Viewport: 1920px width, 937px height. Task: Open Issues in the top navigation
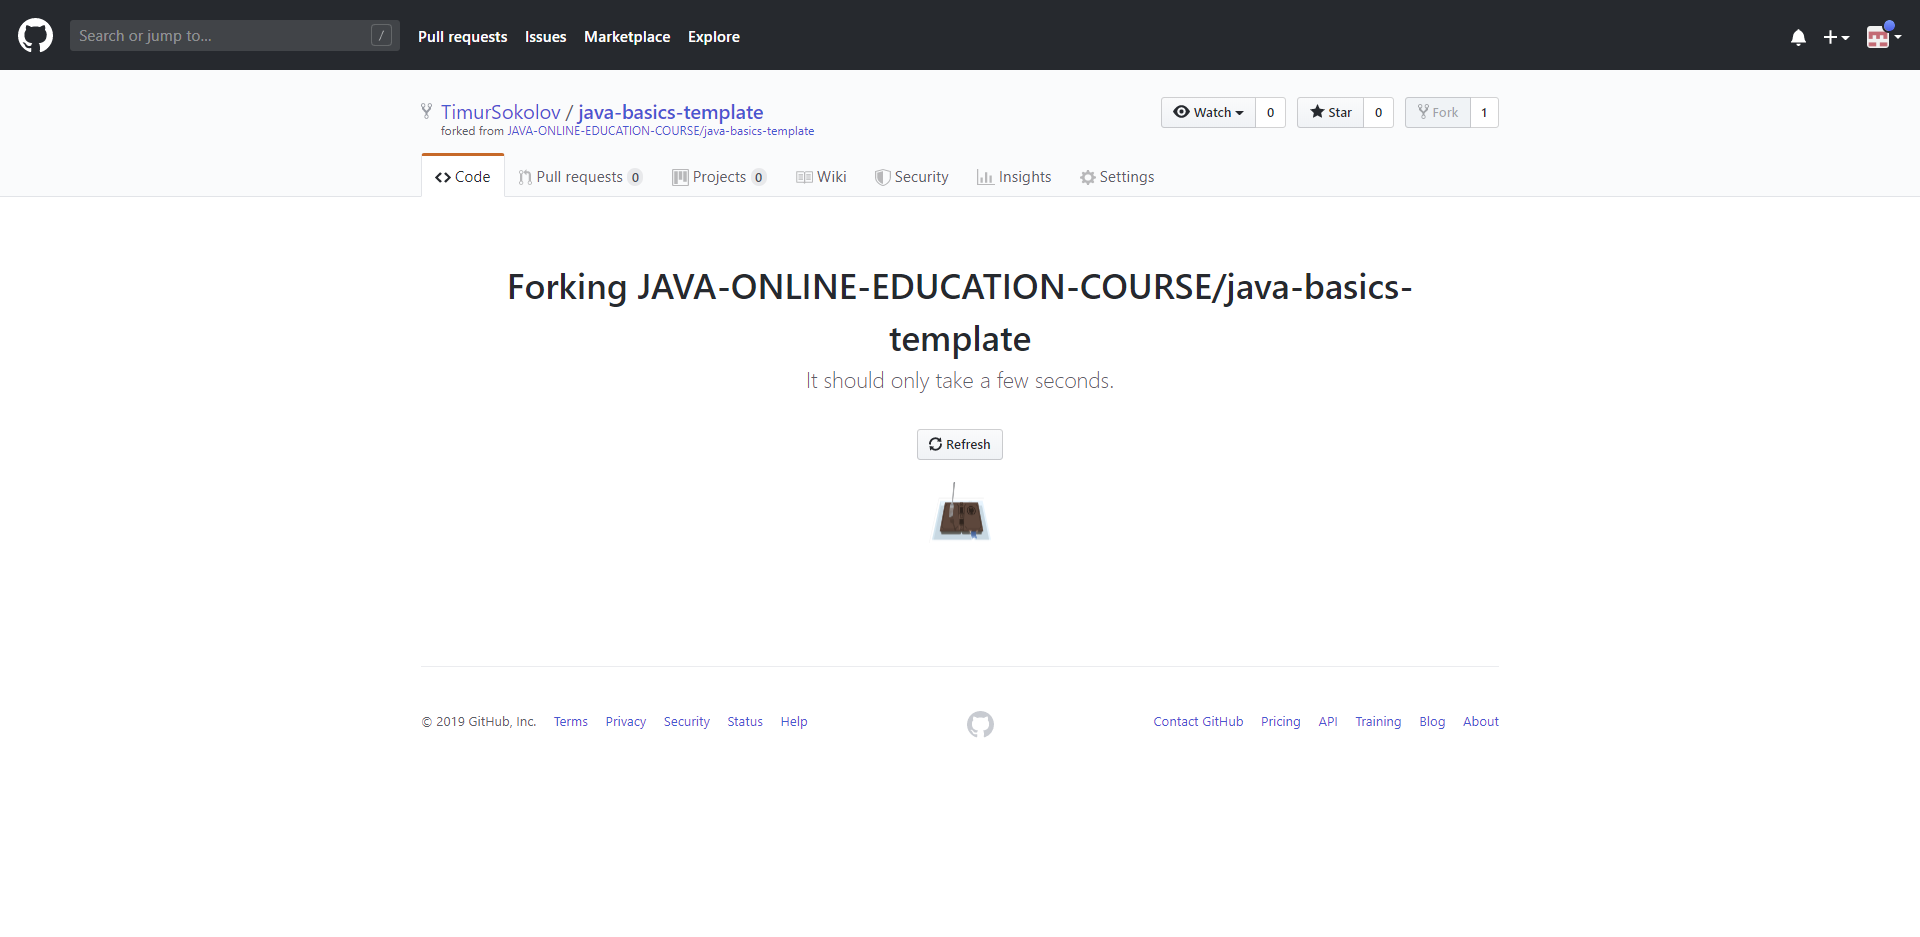pos(545,36)
